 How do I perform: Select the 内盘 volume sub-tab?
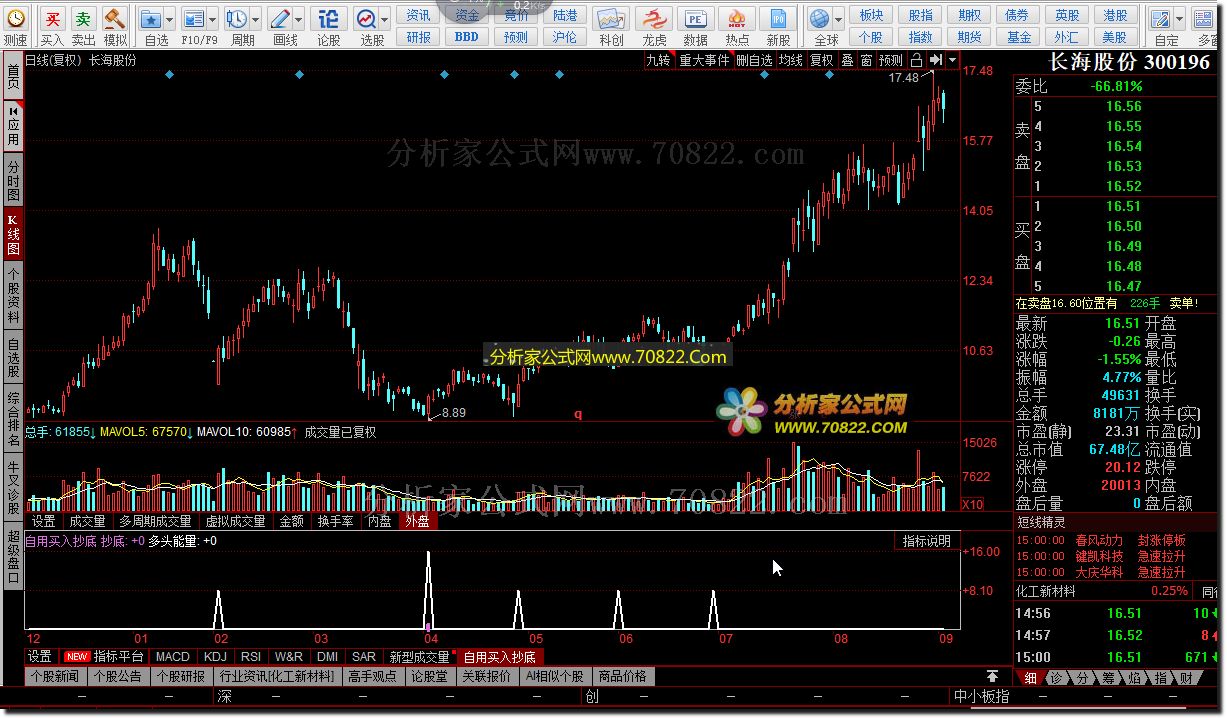point(379,521)
